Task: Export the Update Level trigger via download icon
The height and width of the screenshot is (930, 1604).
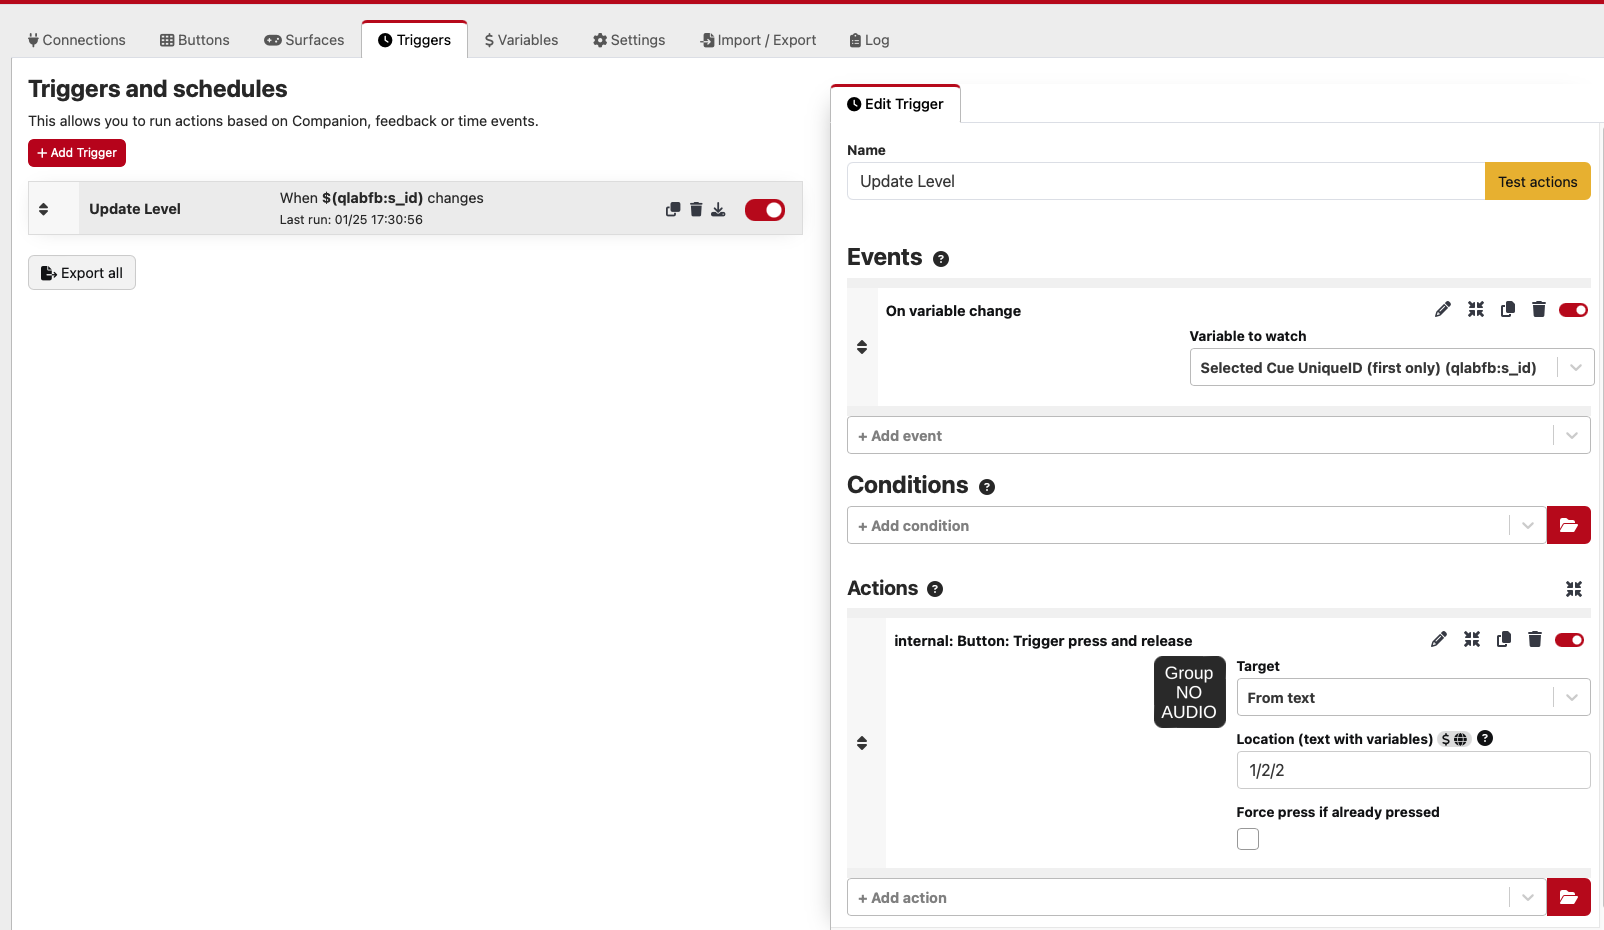Action: [x=718, y=210]
